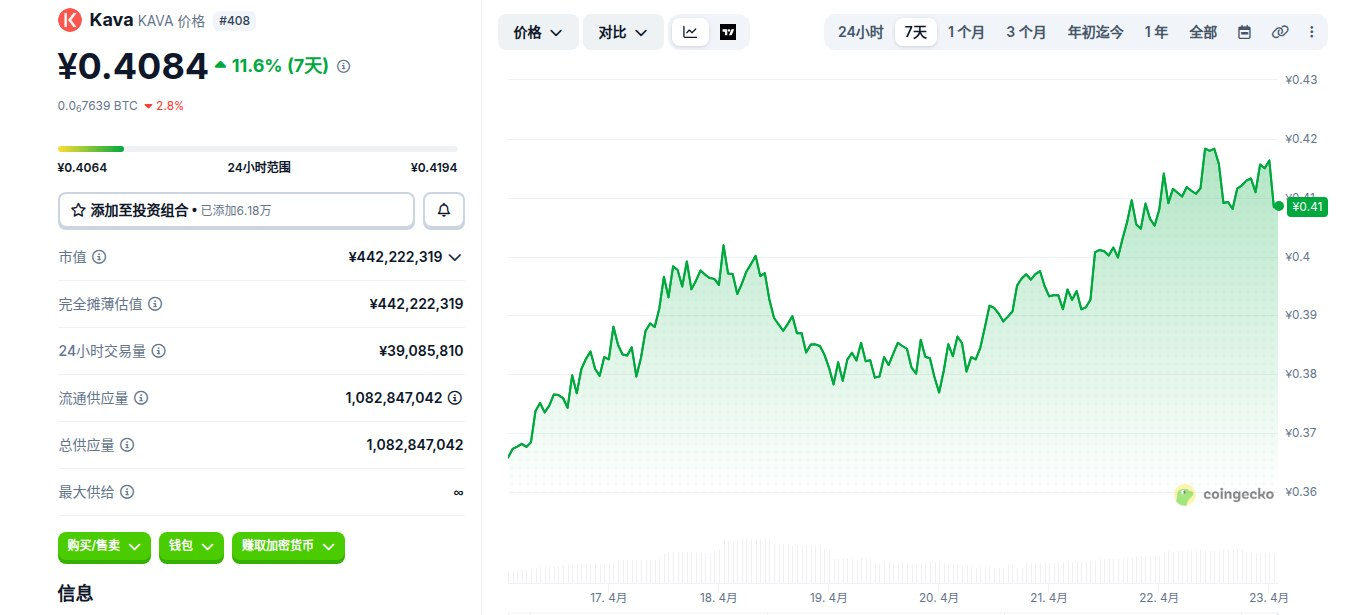Switch to the line chart view icon
The height and width of the screenshot is (615, 1360).
click(x=690, y=32)
